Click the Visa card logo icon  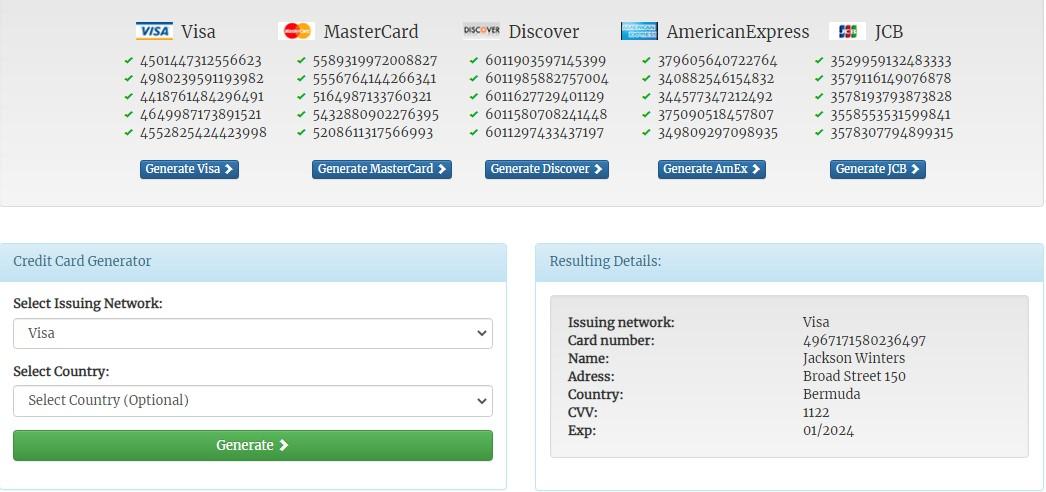point(154,31)
